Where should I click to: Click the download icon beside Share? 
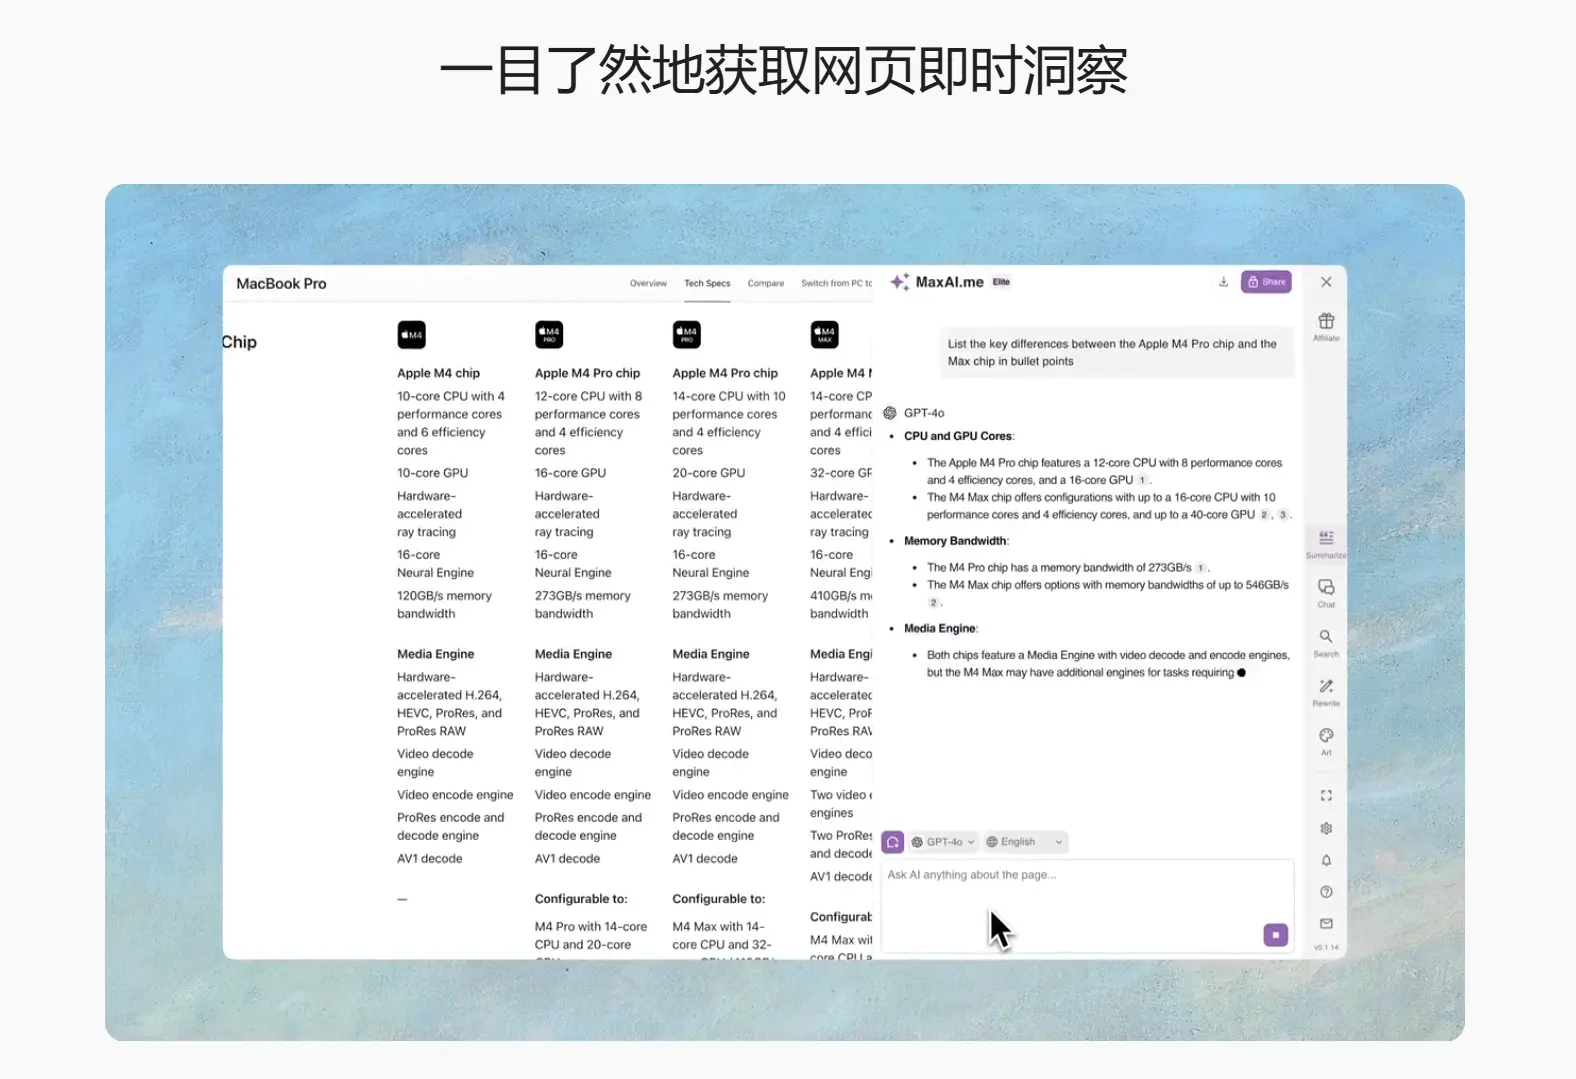point(1223,282)
